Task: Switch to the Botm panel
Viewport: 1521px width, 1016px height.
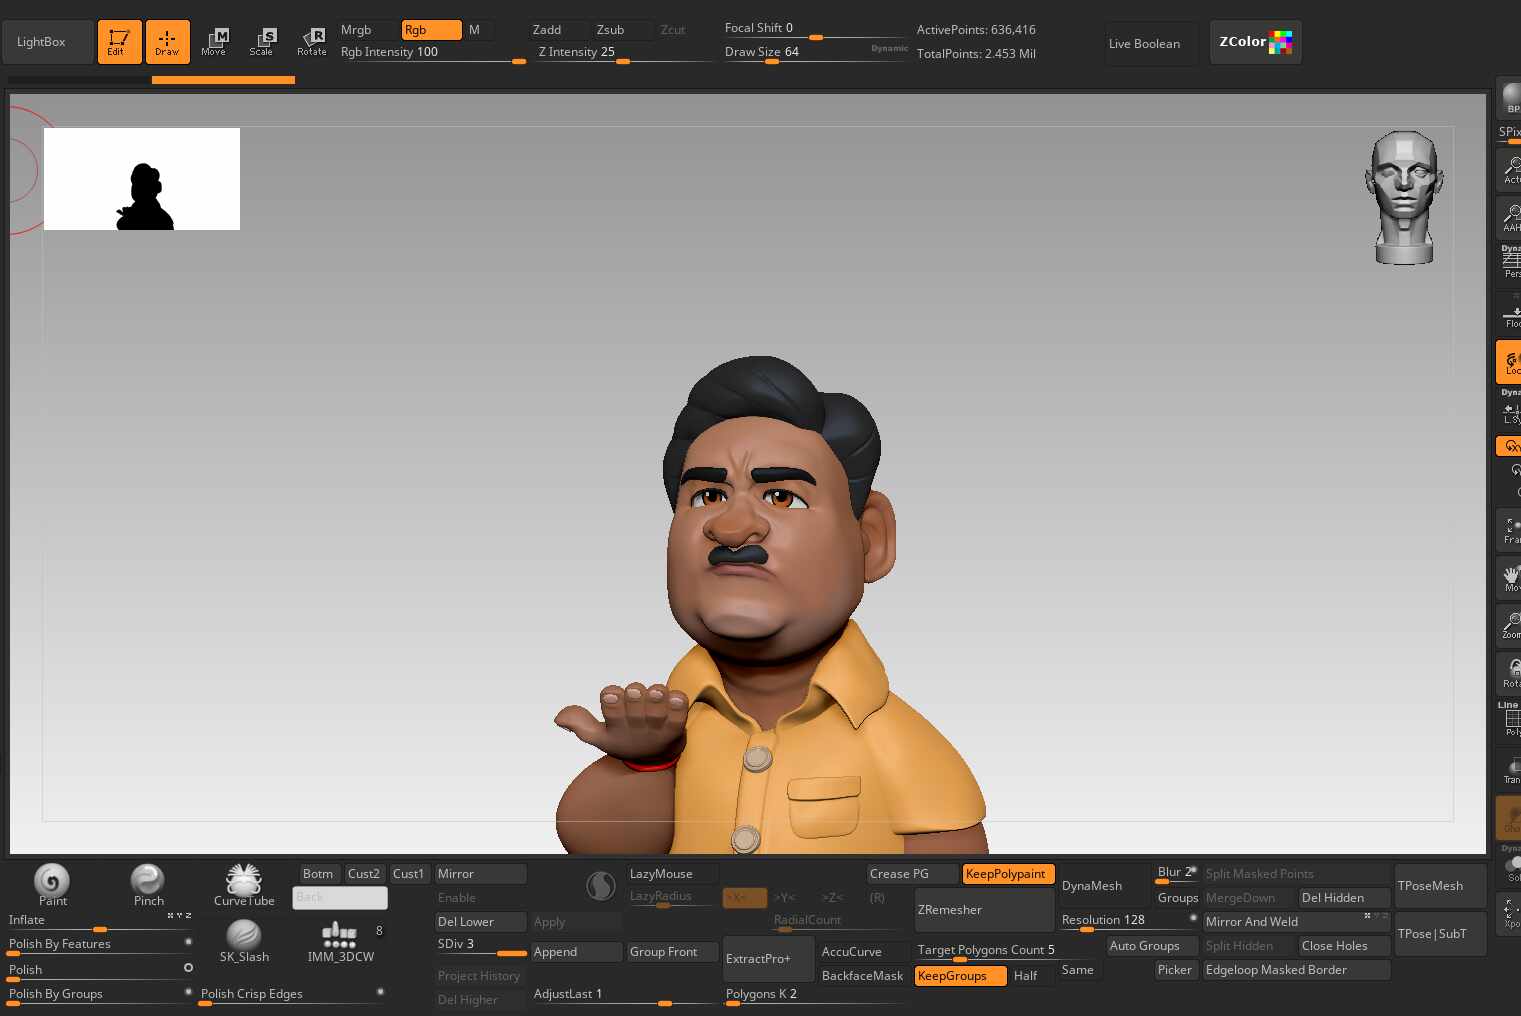Action: pos(318,874)
